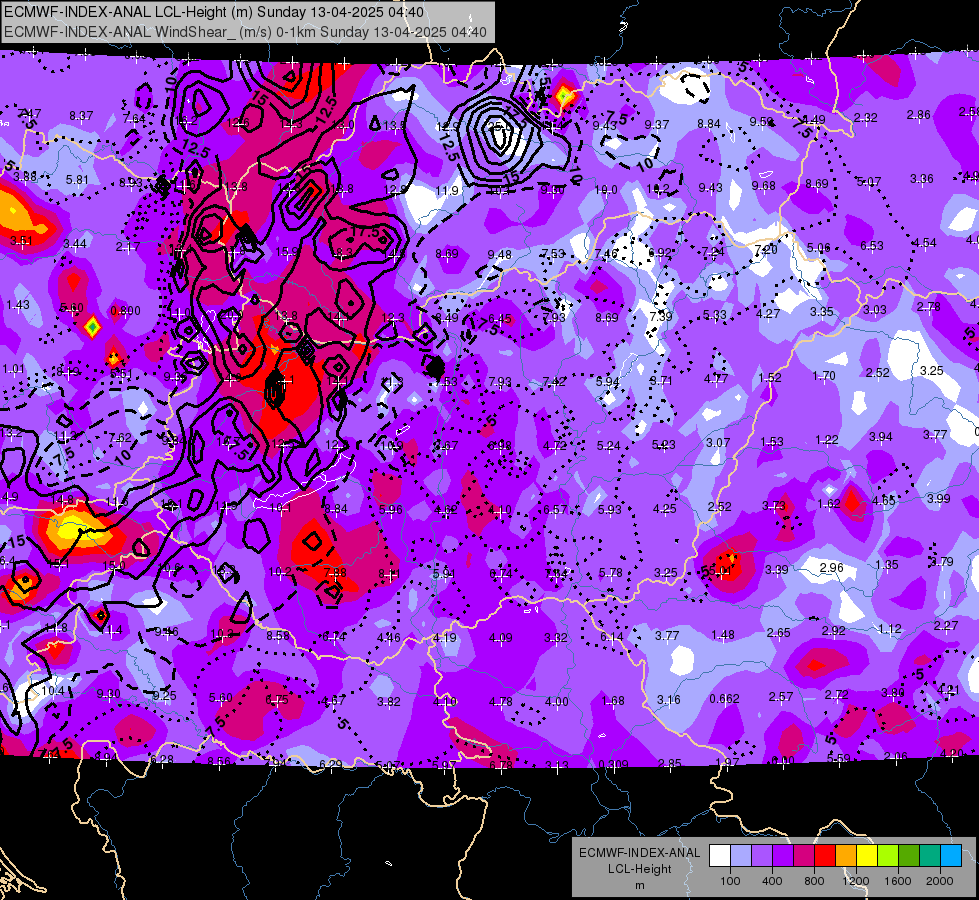This screenshot has height=900, width=979.
Task: Click the map value 3.16
Action: [668, 699]
